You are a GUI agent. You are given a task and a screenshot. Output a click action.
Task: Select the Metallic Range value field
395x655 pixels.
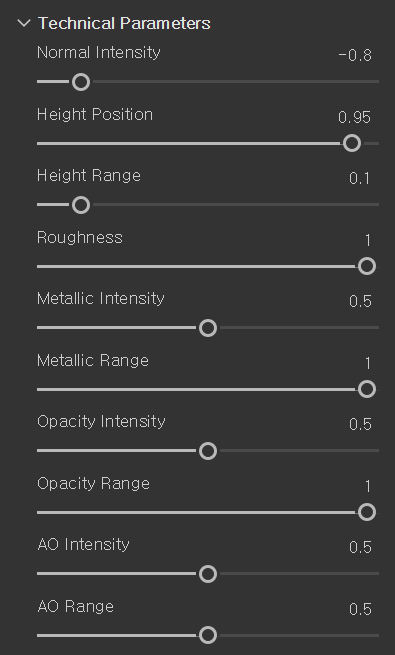(x=368, y=363)
